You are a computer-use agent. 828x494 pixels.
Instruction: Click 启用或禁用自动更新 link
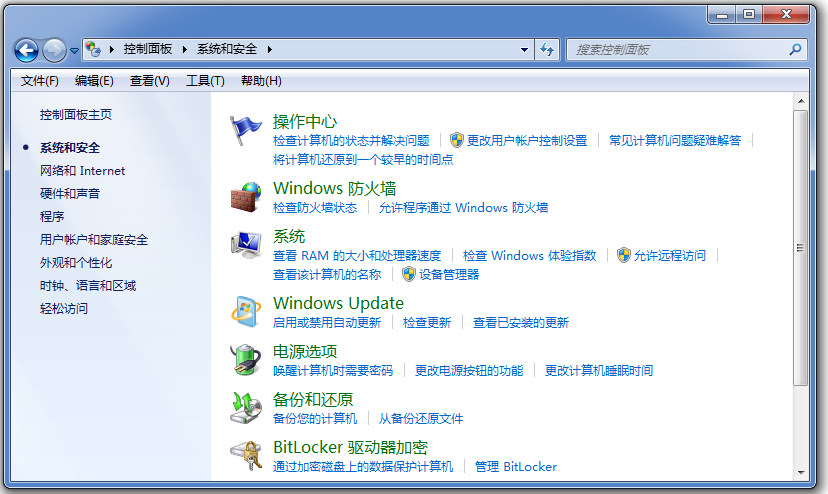[x=327, y=323]
